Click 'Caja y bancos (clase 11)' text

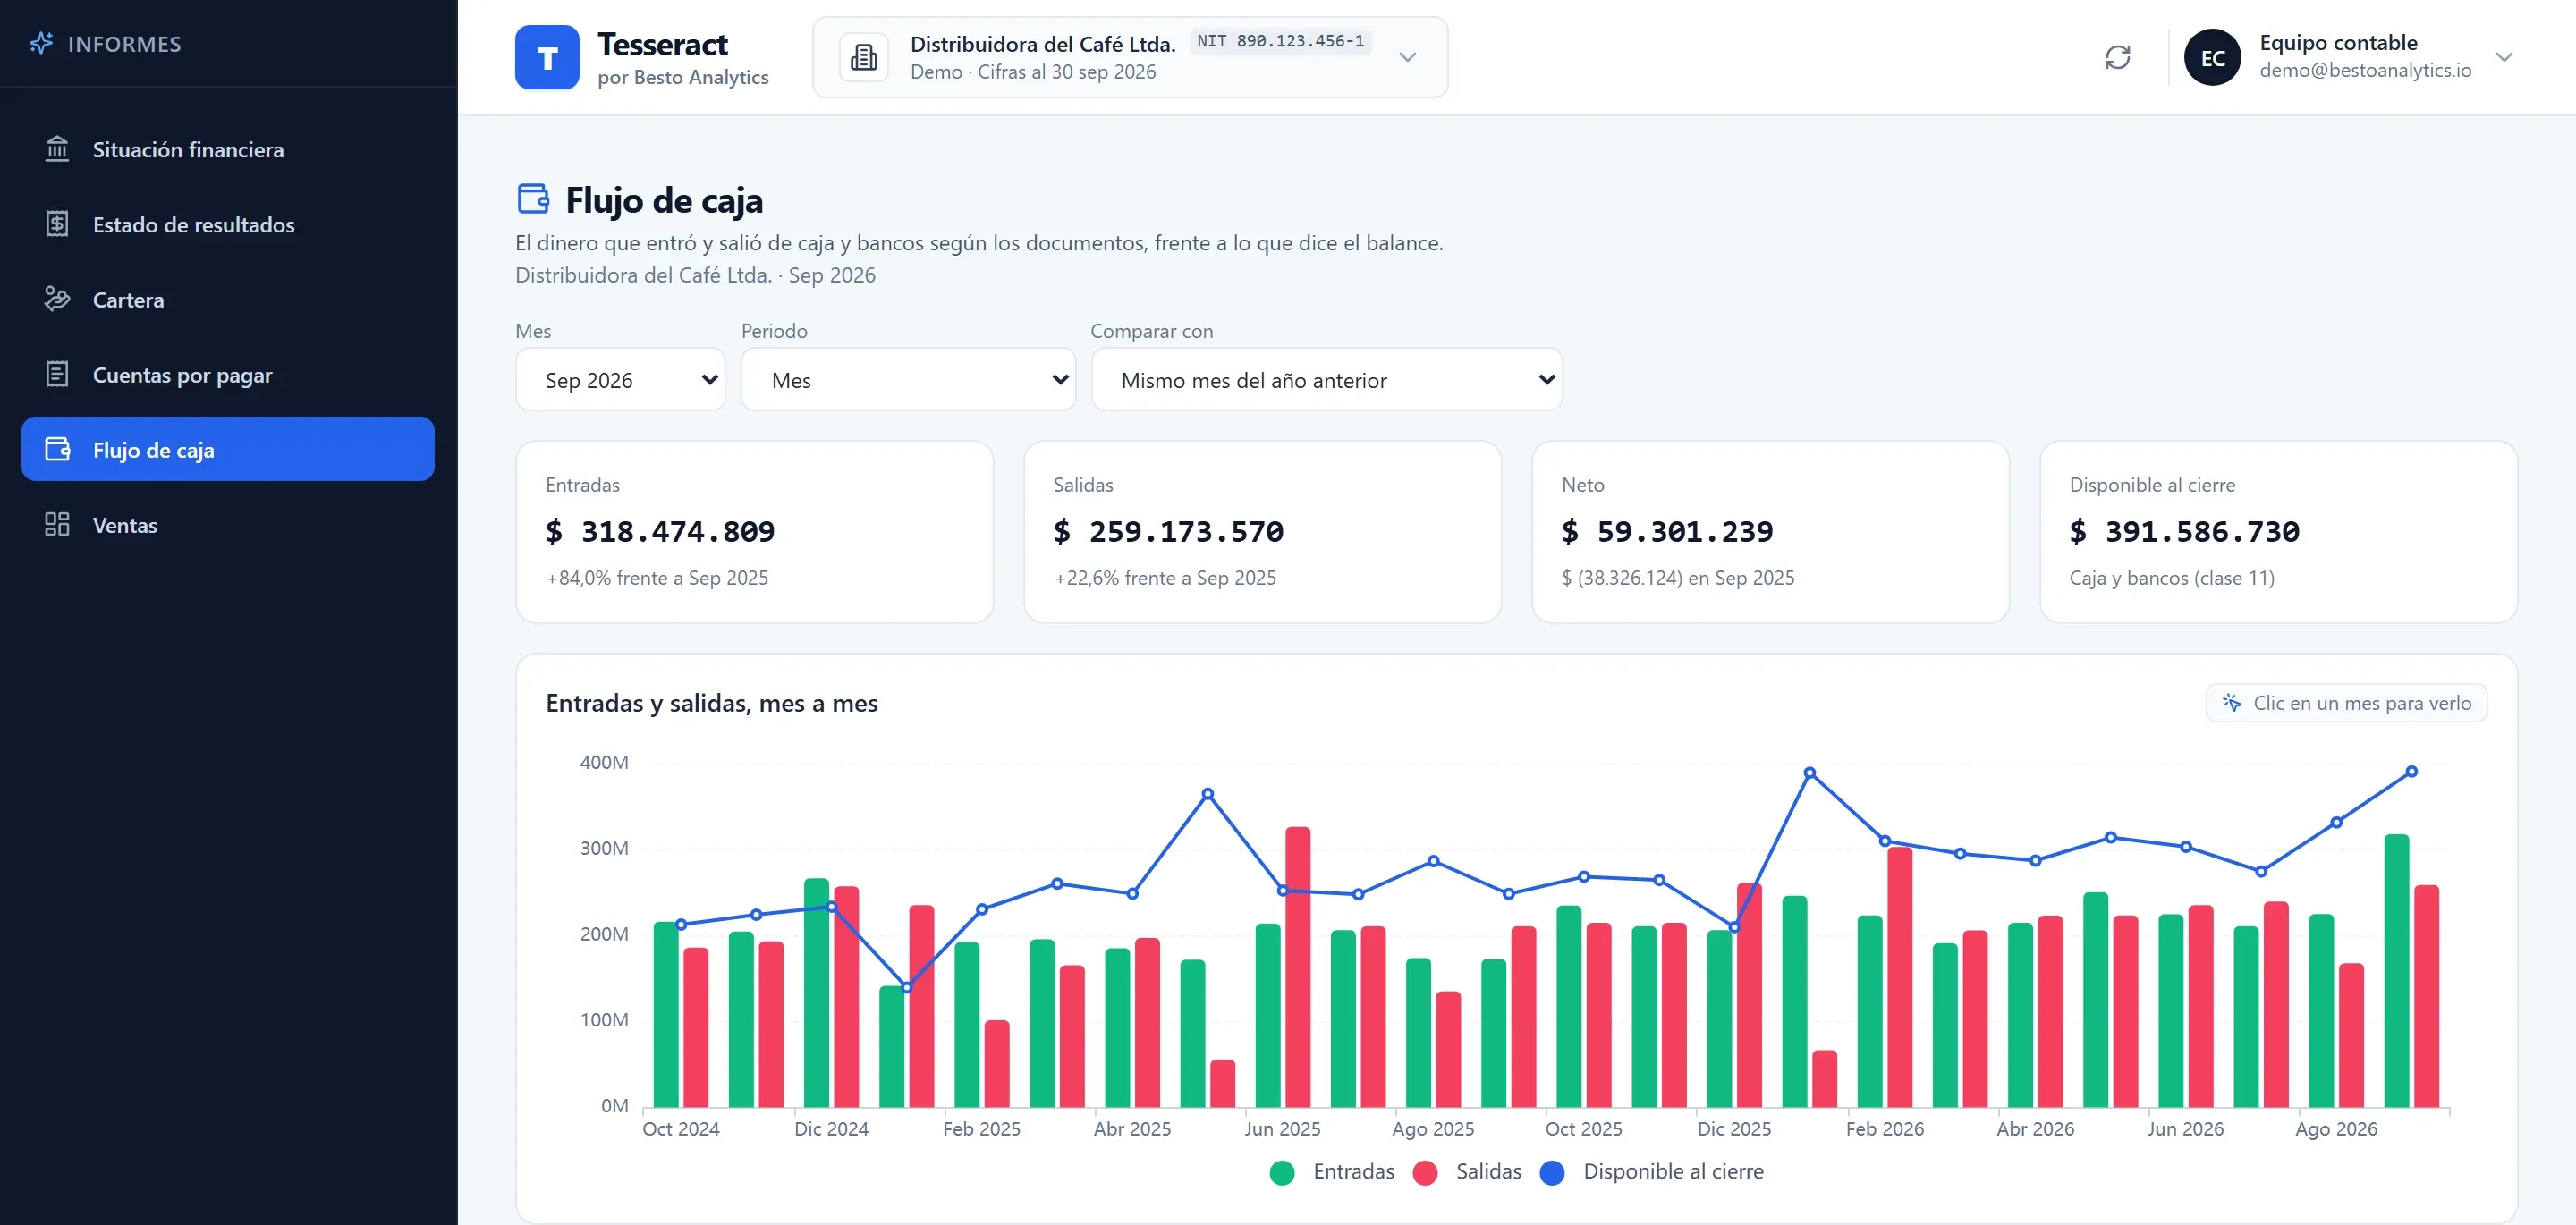2171,577
